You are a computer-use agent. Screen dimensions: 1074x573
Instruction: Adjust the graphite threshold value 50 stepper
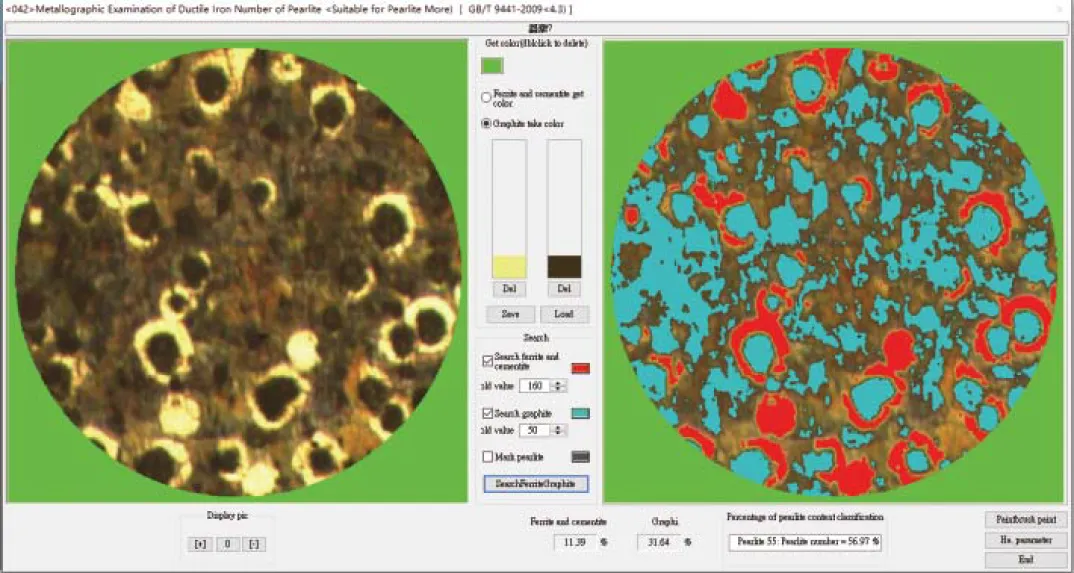pos(559,431)
